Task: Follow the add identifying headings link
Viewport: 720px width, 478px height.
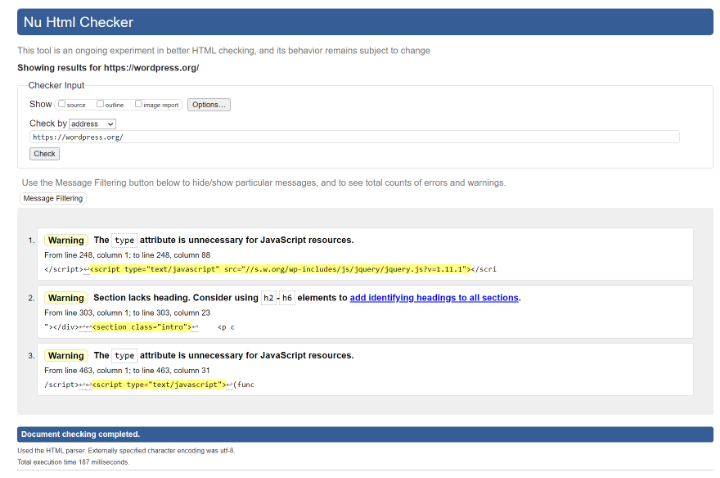Action: 435,297
